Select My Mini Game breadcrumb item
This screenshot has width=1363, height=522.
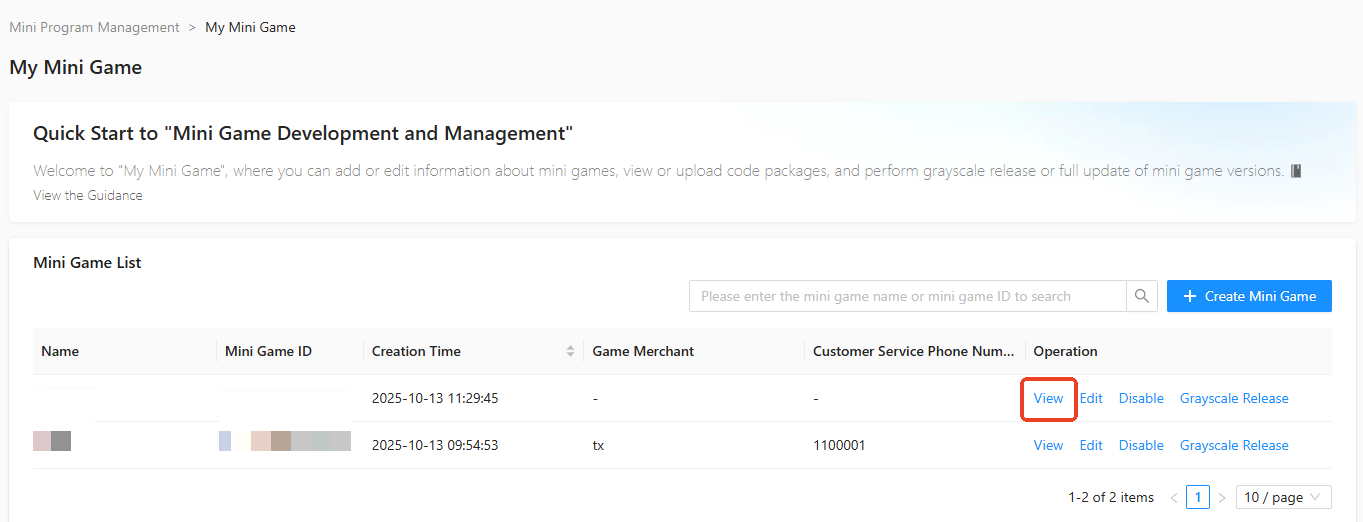pyautogui.click(x=250, y=27)
